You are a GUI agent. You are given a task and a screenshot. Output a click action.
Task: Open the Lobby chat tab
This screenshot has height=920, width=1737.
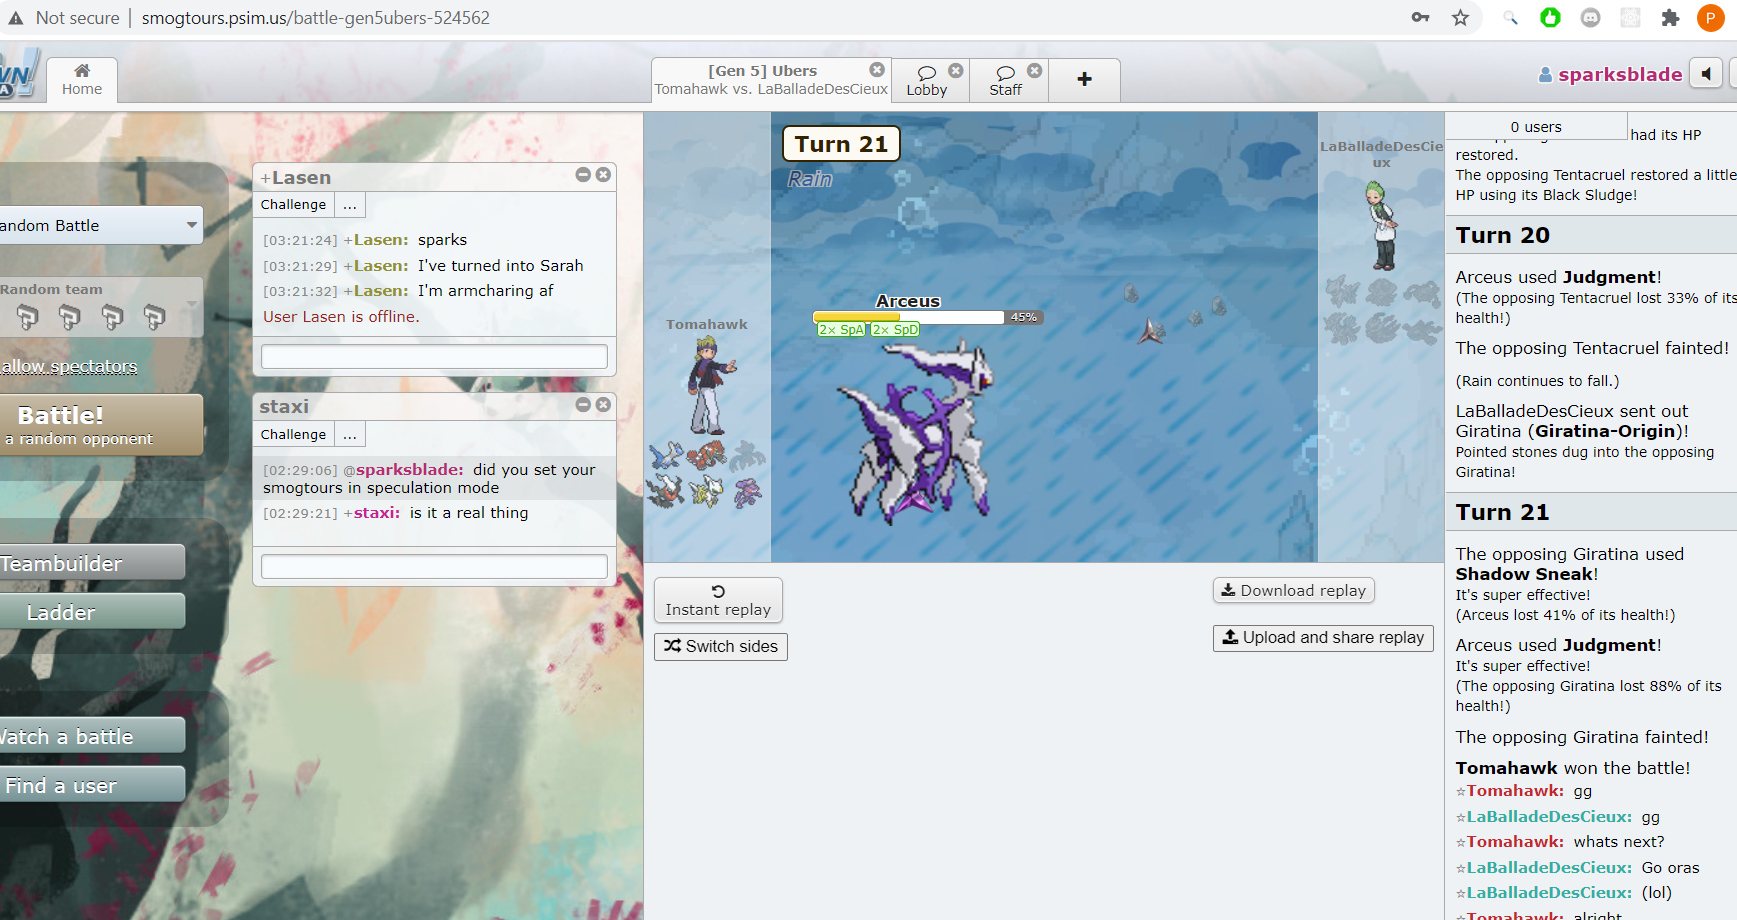point(926,80)
